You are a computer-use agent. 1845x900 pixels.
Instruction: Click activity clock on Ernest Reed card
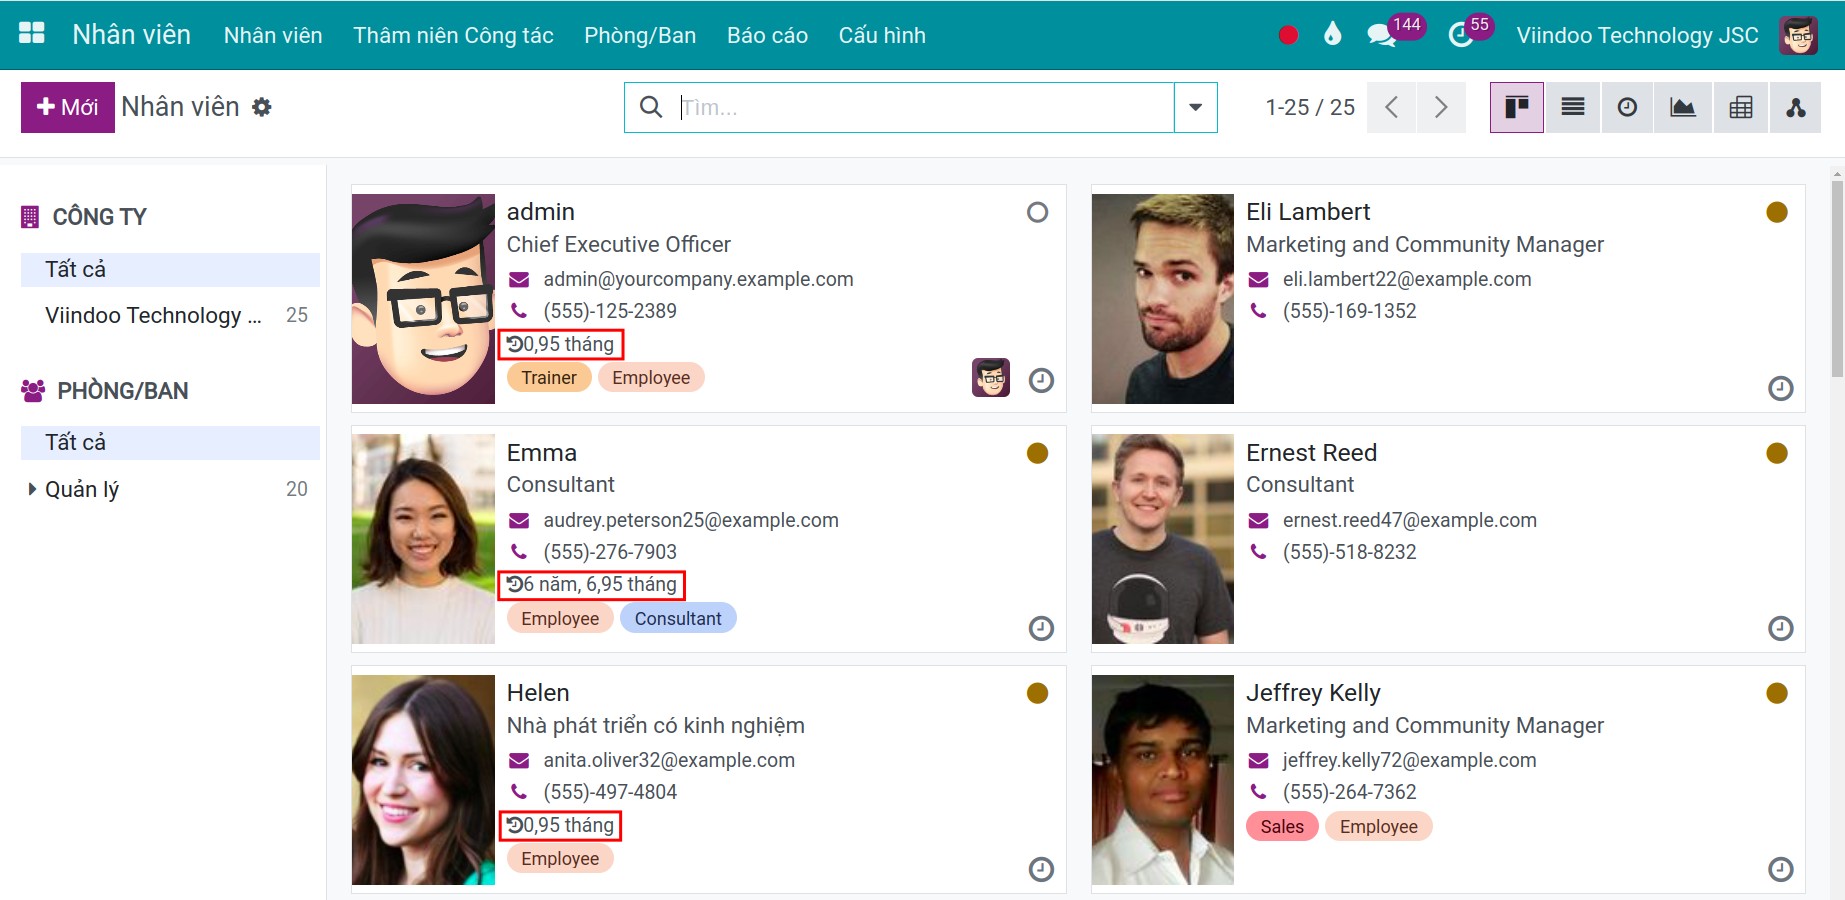(x=1780, y=628)
